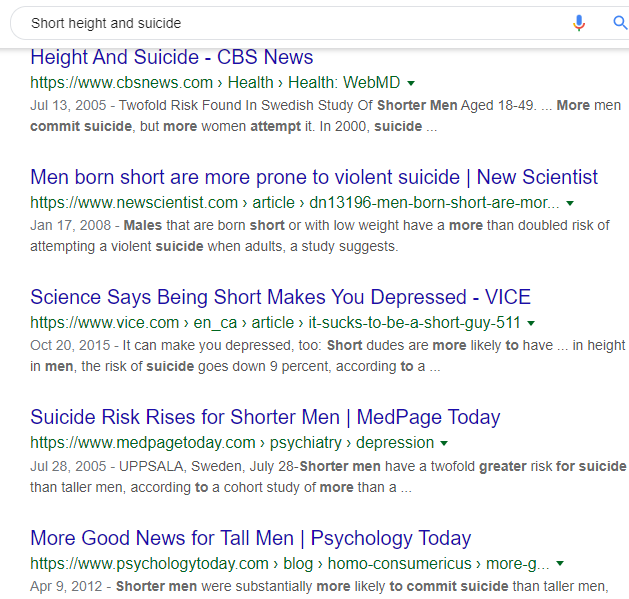Click the green vice.com en_ca article URL

click(x=275, y=323)
